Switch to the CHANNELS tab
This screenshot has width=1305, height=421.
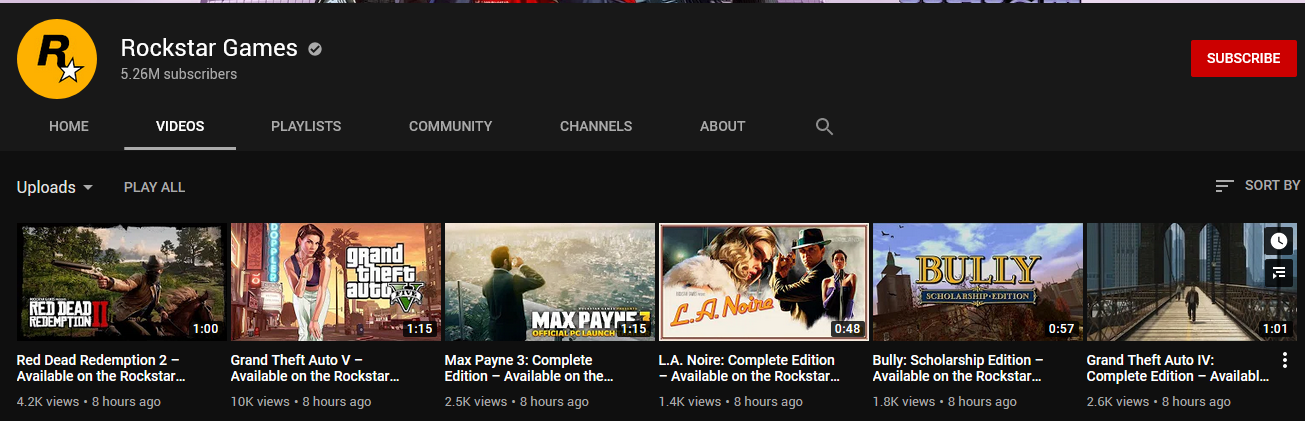(x=596, y=126)
